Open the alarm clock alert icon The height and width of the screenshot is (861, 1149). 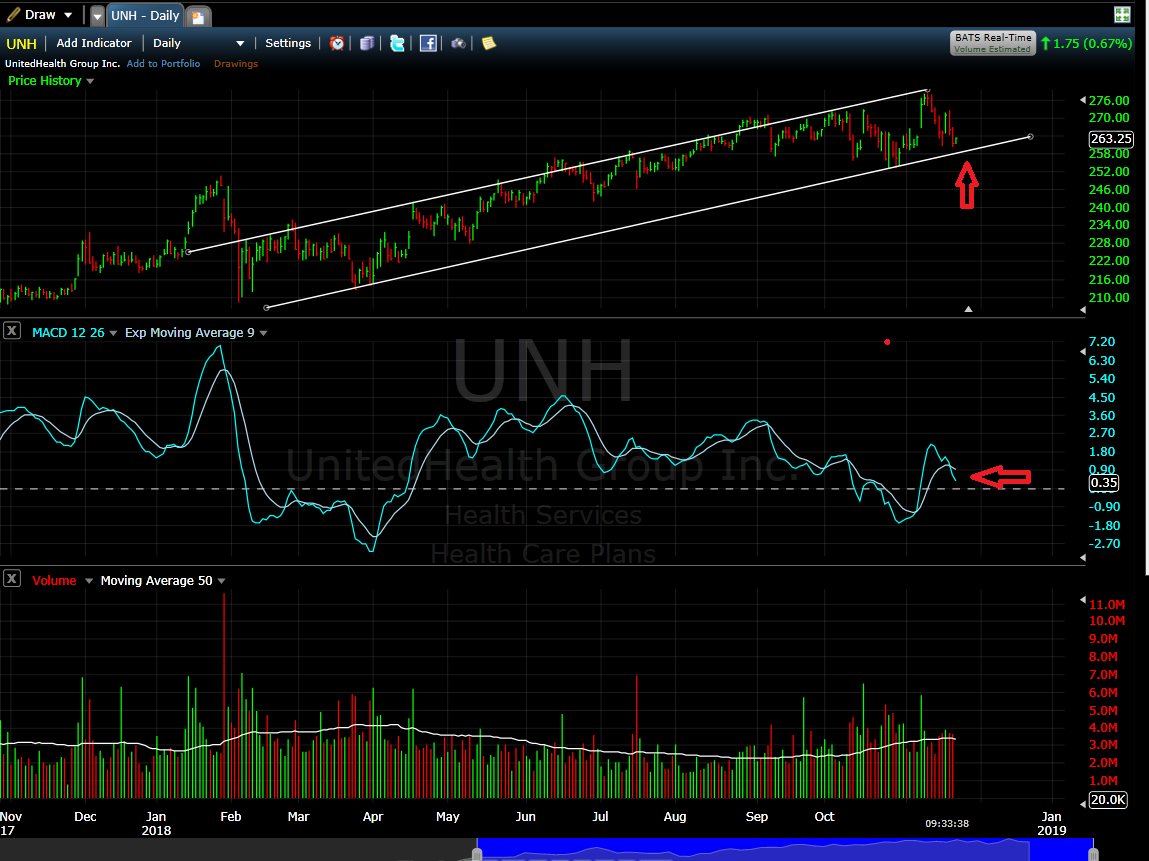point(338,43)
